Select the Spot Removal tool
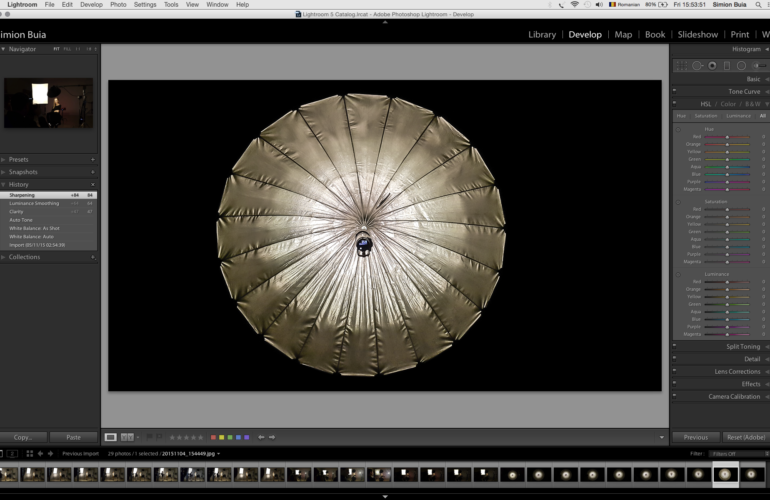 697,65
